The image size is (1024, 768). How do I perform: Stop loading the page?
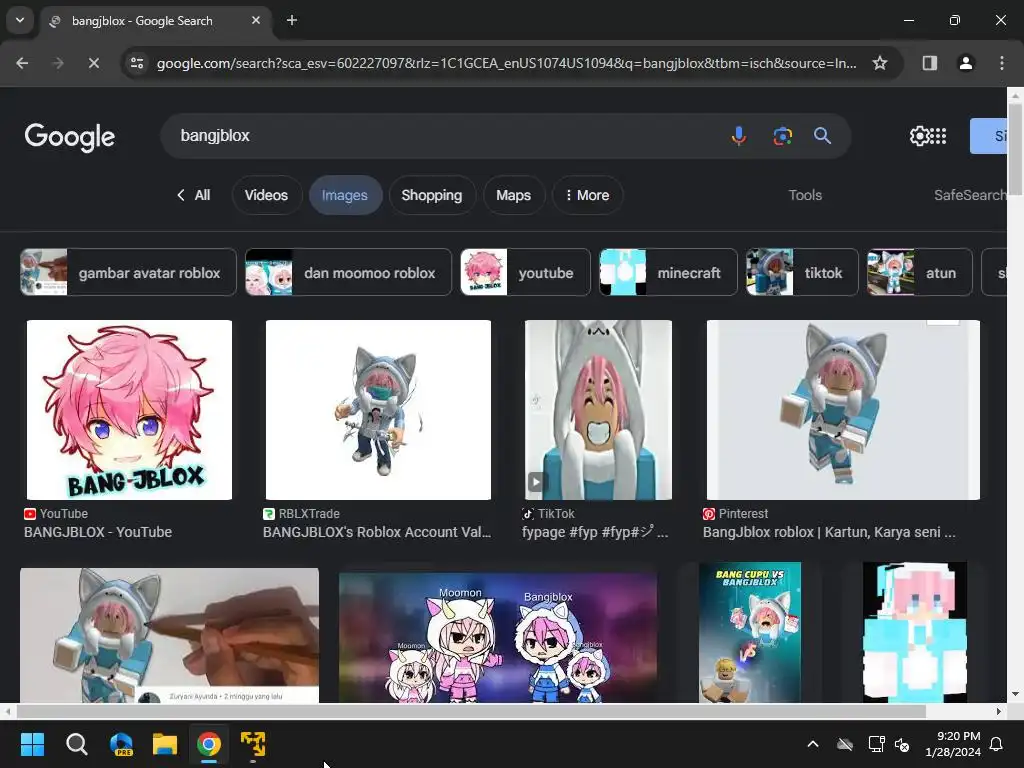coord(93,63)
